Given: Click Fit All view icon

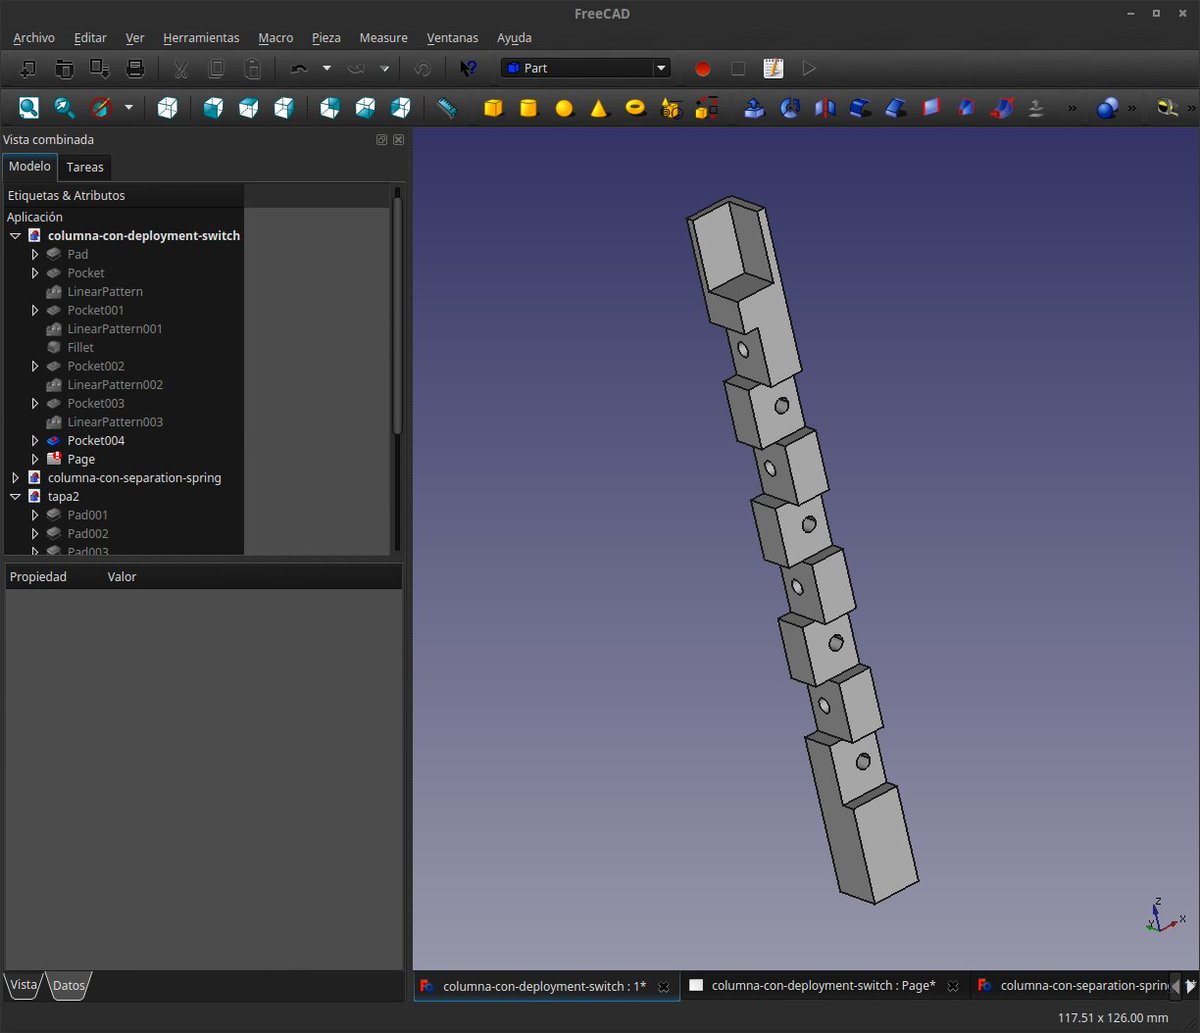Looking at the screenshot, I should pos(29,107).
